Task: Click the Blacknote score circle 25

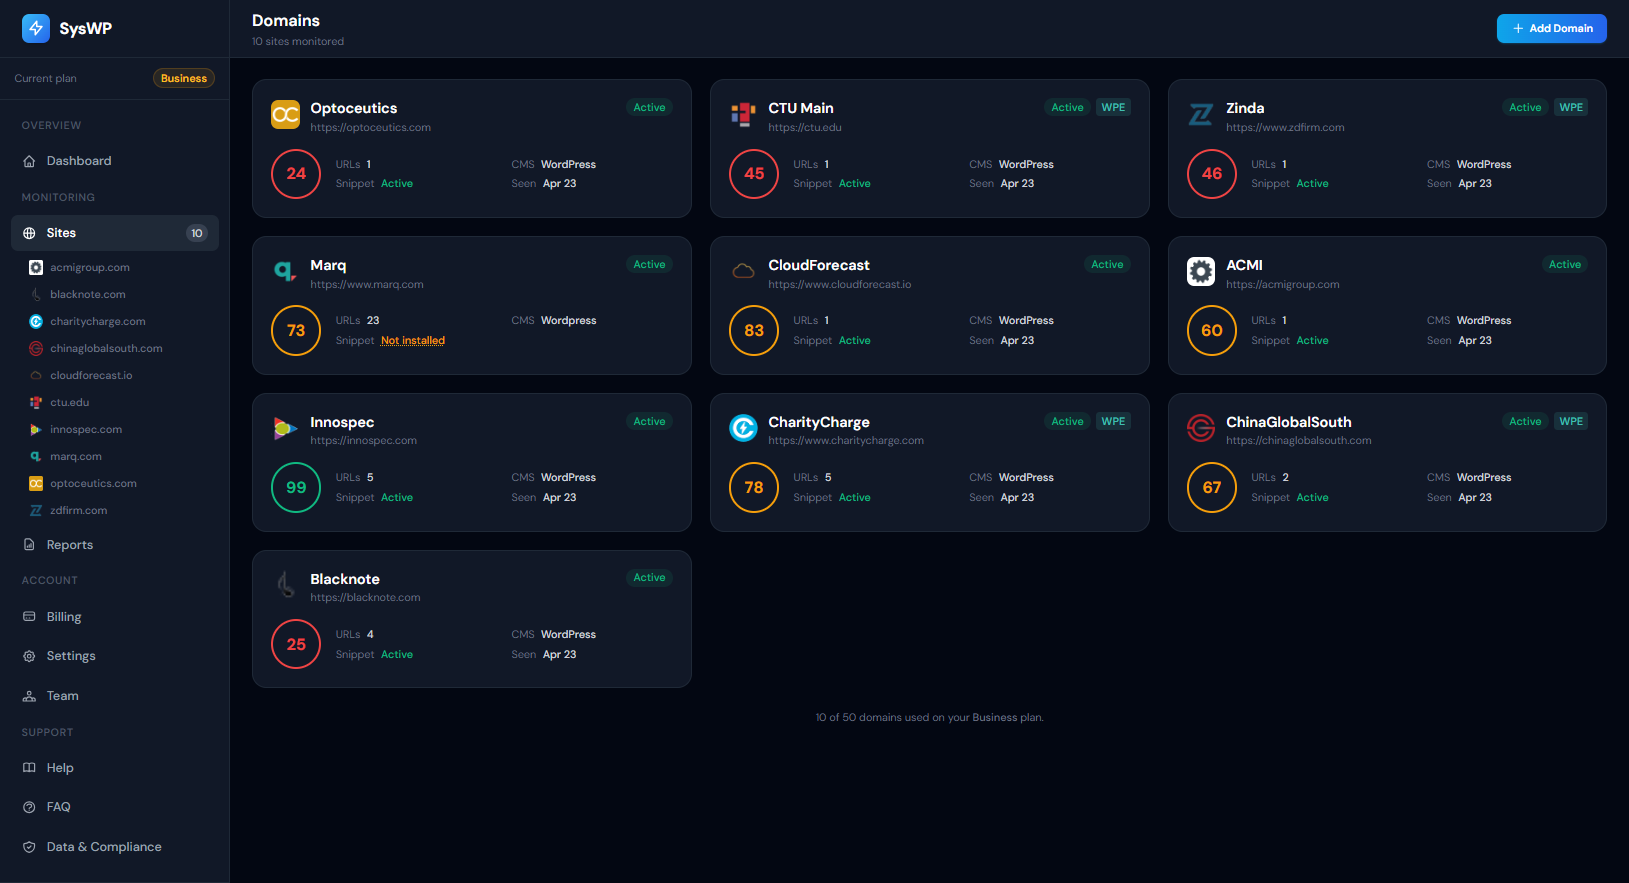Action: point(296,644)
